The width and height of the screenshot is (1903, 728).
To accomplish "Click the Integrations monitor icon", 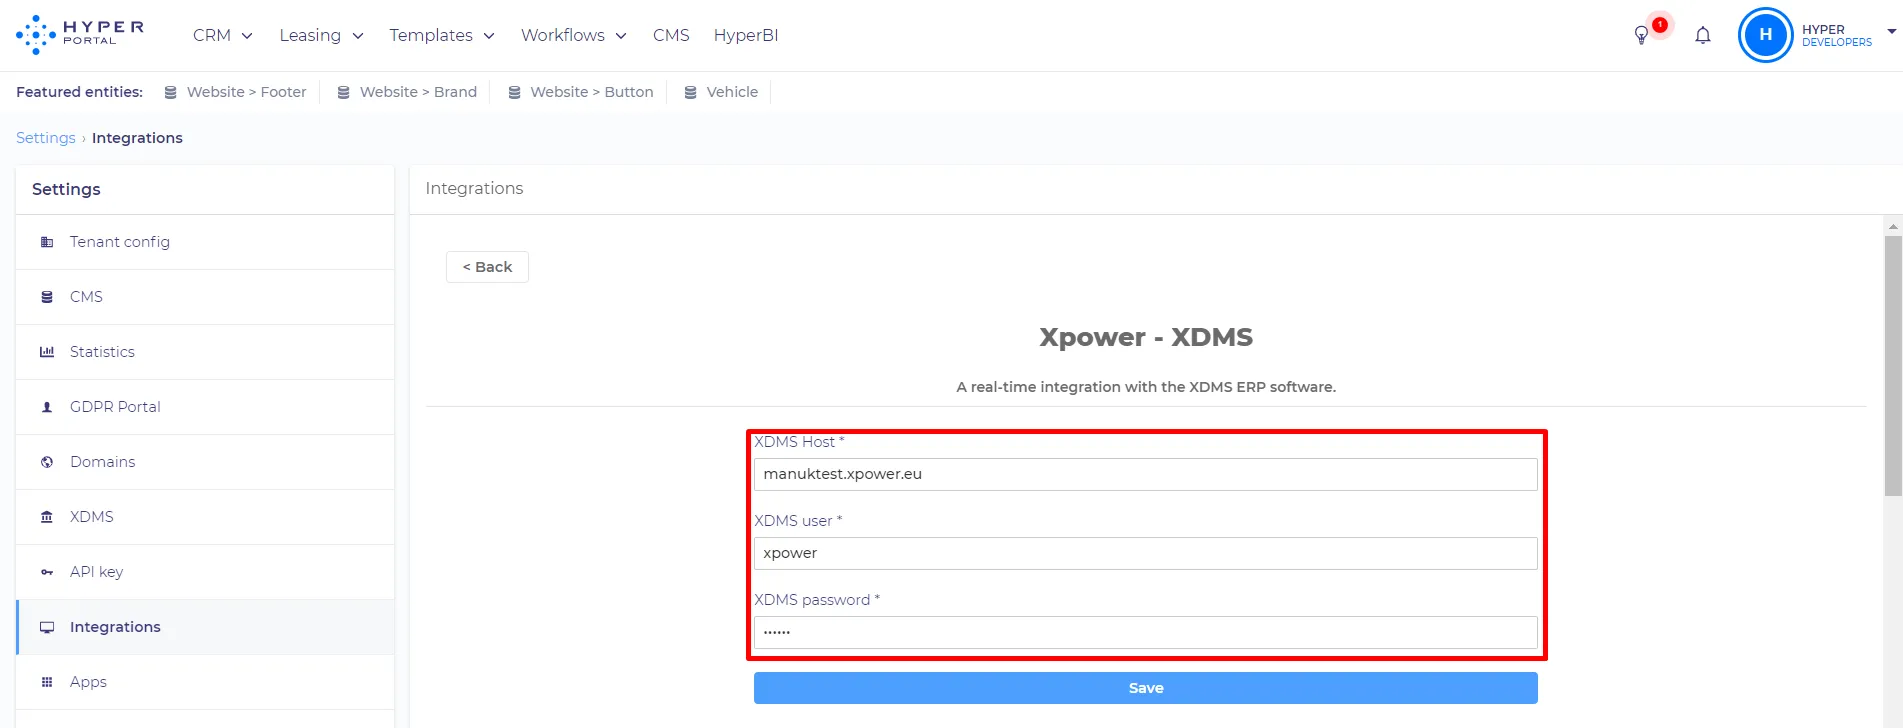I will click(47, 627).
